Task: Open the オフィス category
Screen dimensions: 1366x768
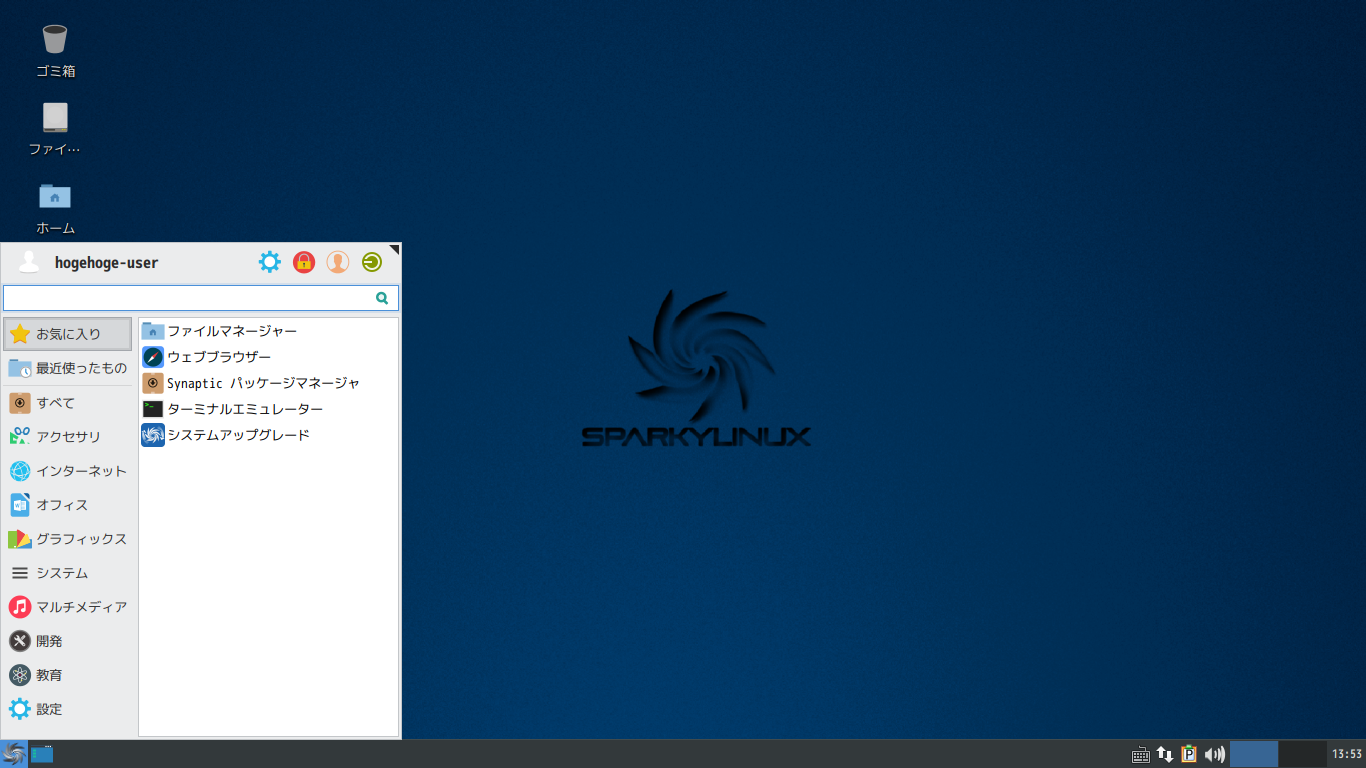Action: click(68, 505)
